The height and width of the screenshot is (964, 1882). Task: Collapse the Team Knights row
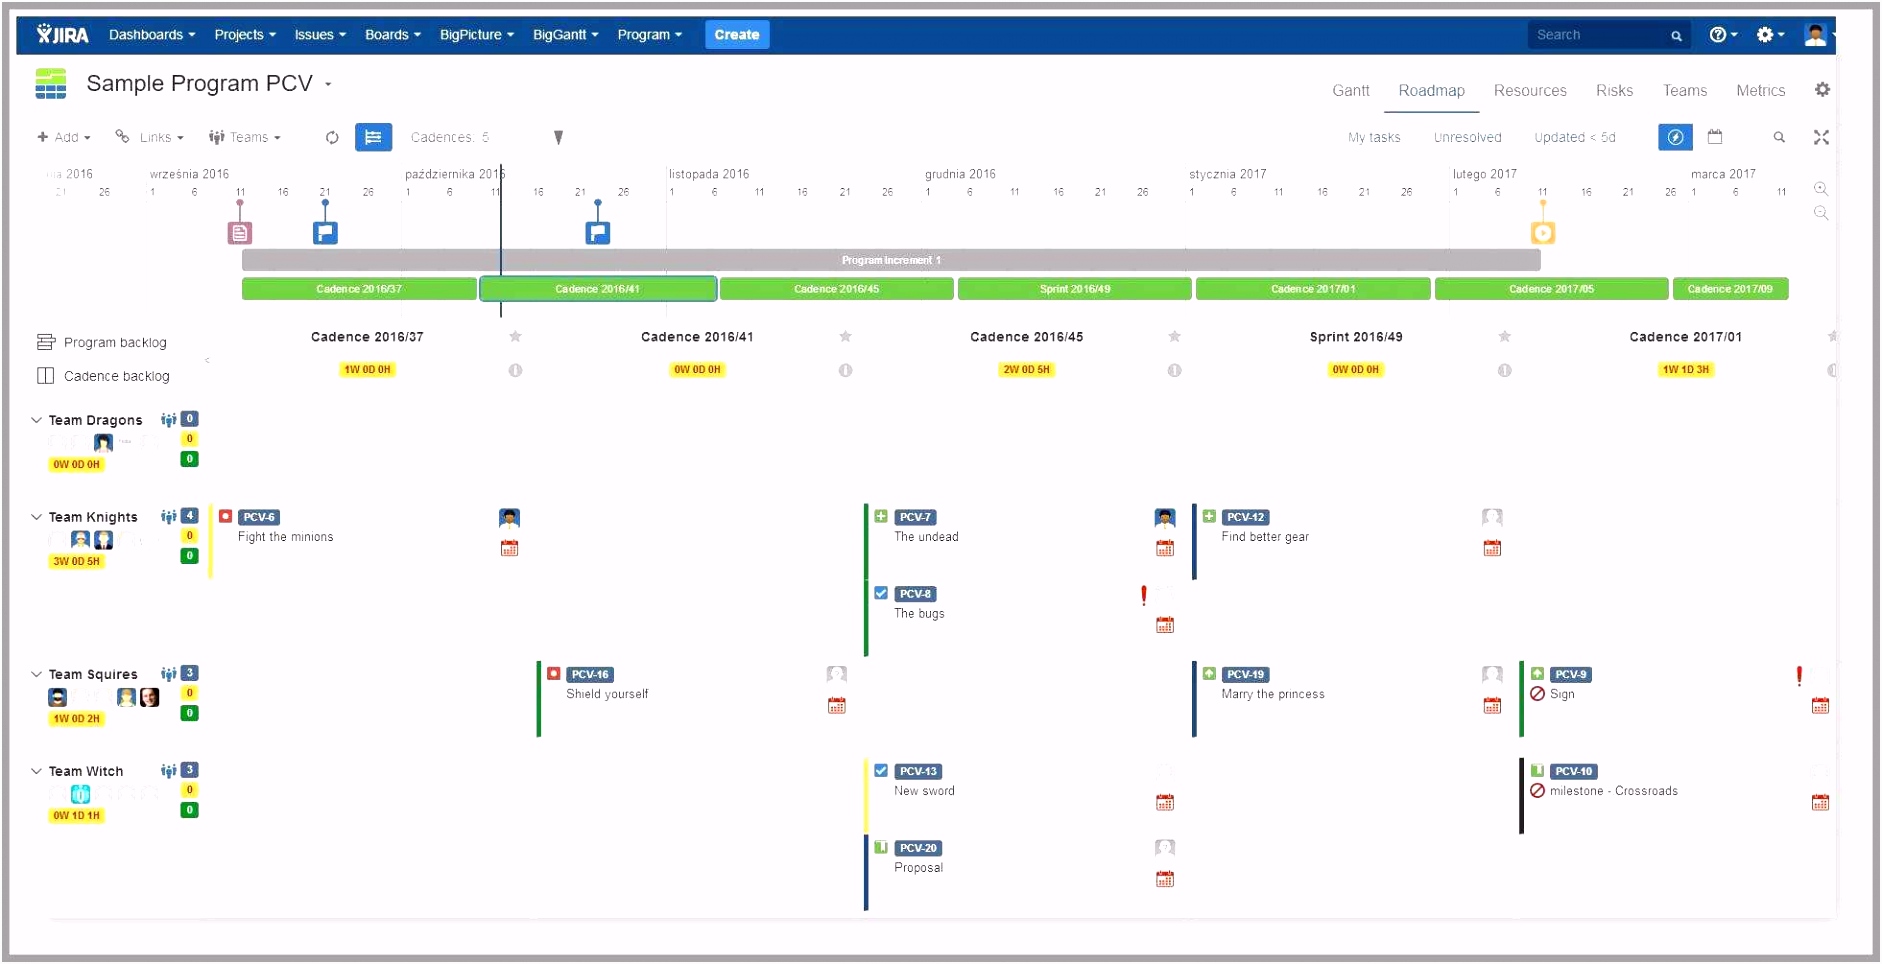click(x=36, y=517)
